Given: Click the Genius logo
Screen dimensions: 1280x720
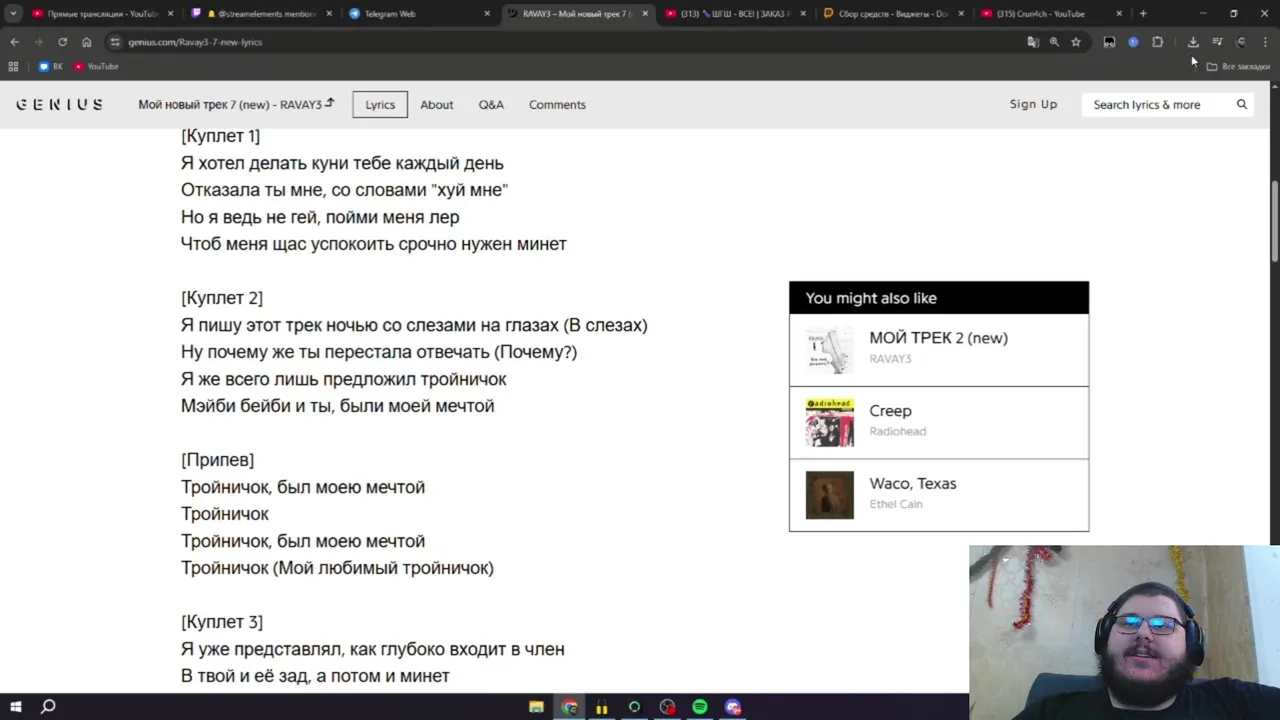Looking at the screenshot, I should pos(59,104).
